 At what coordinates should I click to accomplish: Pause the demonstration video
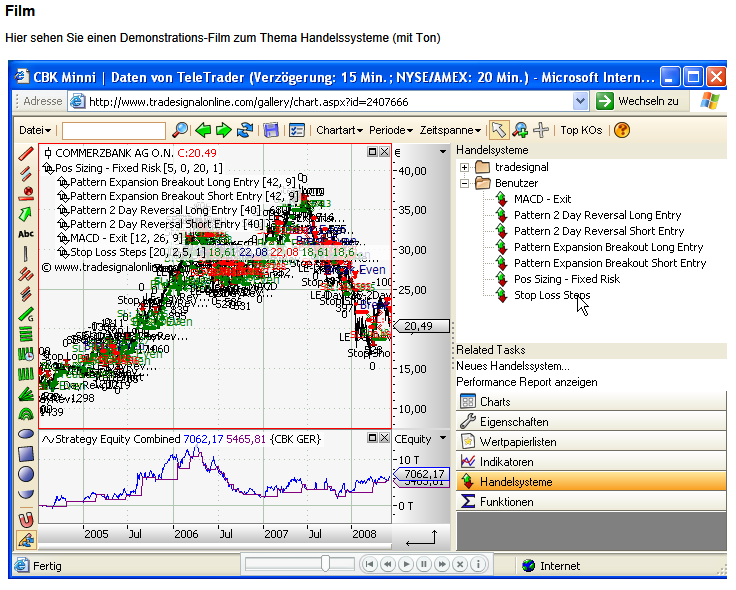tap(424, 564)
